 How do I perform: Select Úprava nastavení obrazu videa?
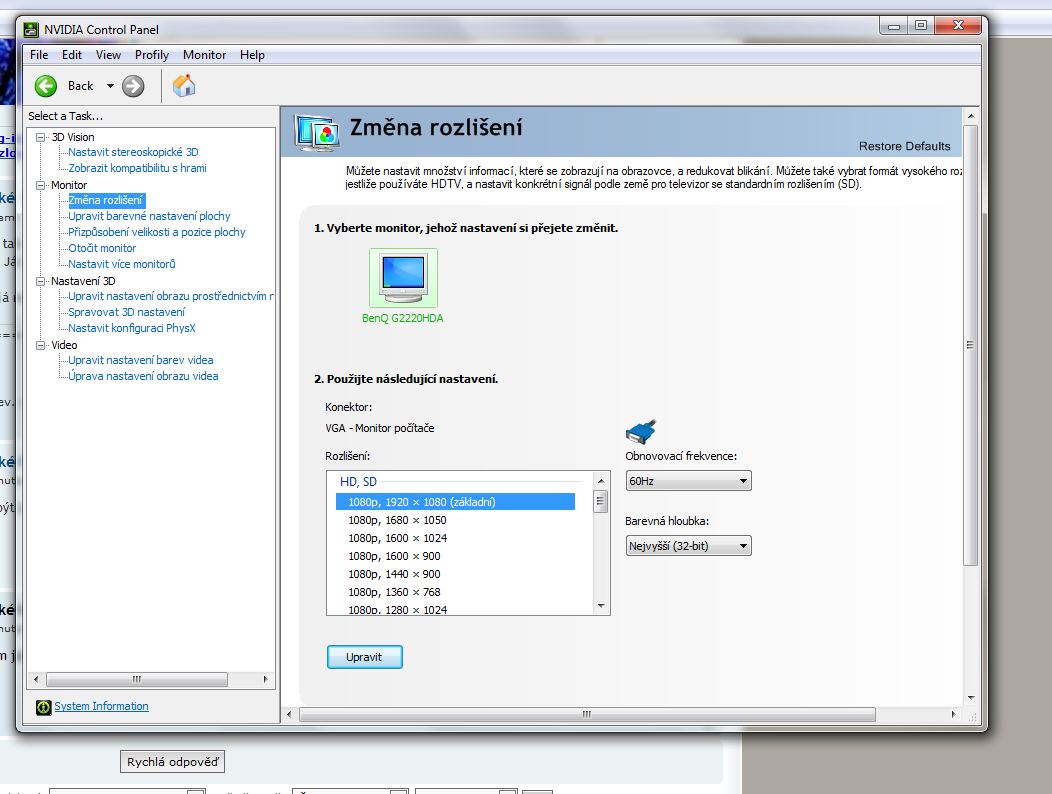coord(143,377)
